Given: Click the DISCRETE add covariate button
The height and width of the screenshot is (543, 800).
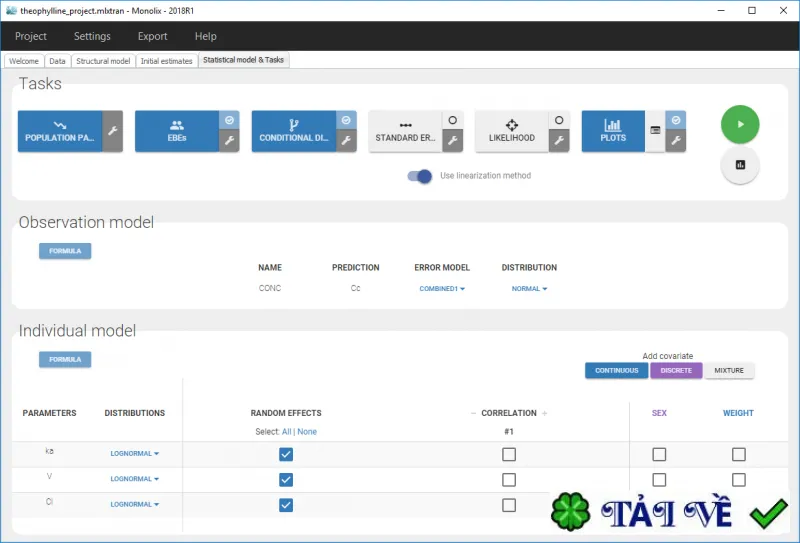Looking at the screenshot, I should pos(676,371).
